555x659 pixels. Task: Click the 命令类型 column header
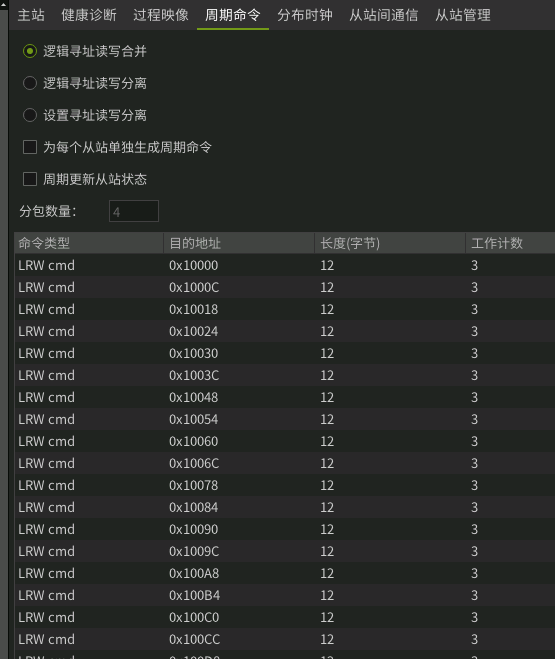(x=89, y=243)
